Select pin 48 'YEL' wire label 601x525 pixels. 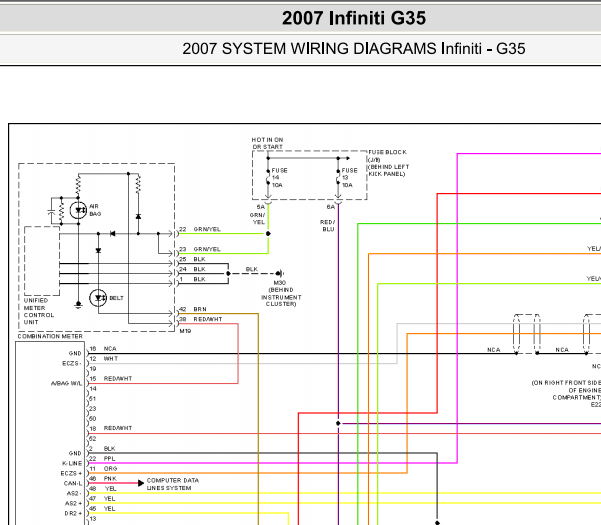tap(110, 488)
